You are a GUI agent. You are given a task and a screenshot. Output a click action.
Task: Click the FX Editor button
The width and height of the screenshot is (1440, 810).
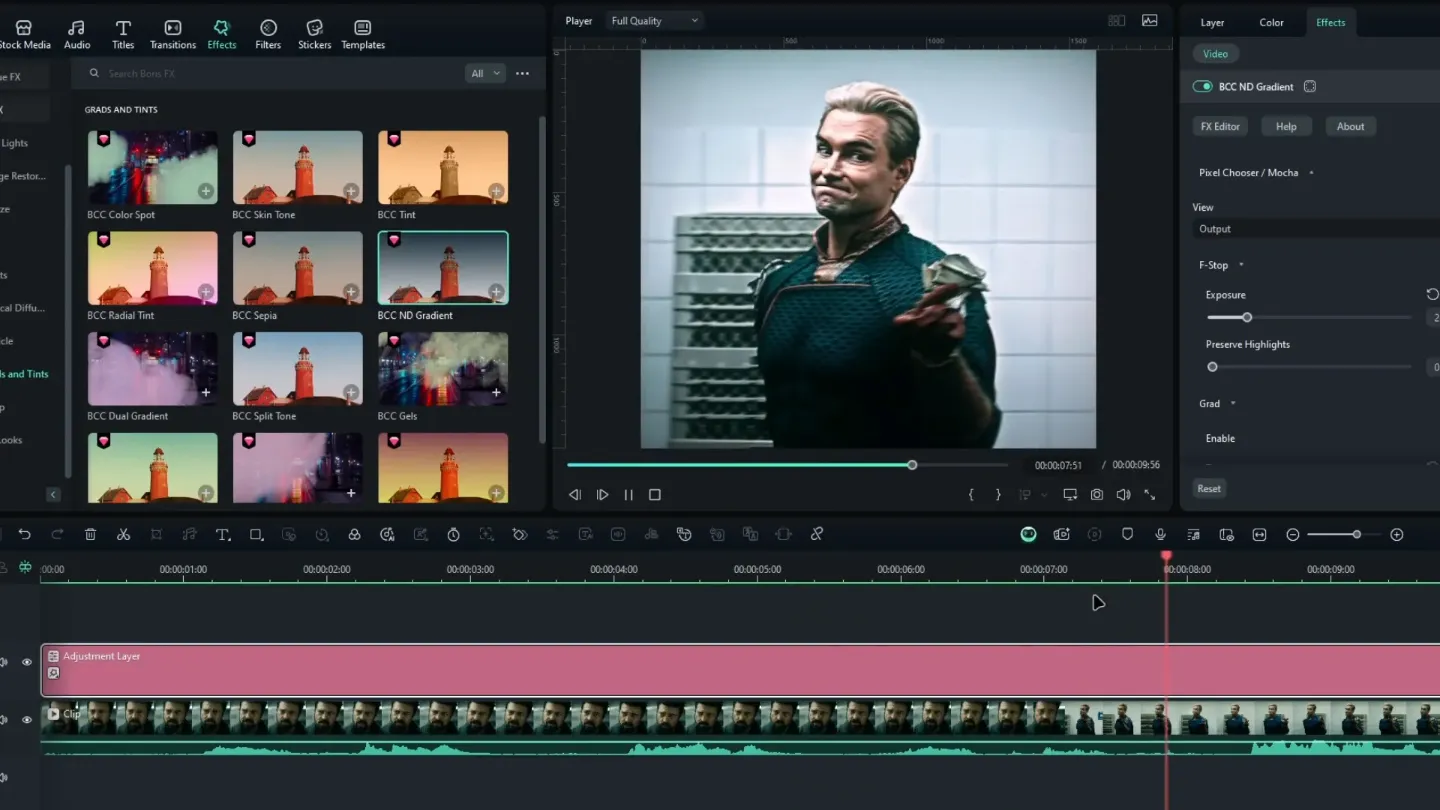[1220, 126]
